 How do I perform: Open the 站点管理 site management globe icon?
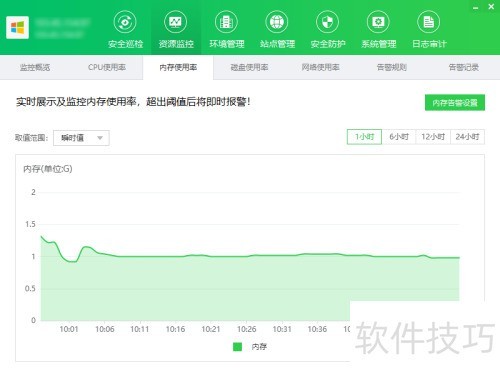click(x=277, y=22)
